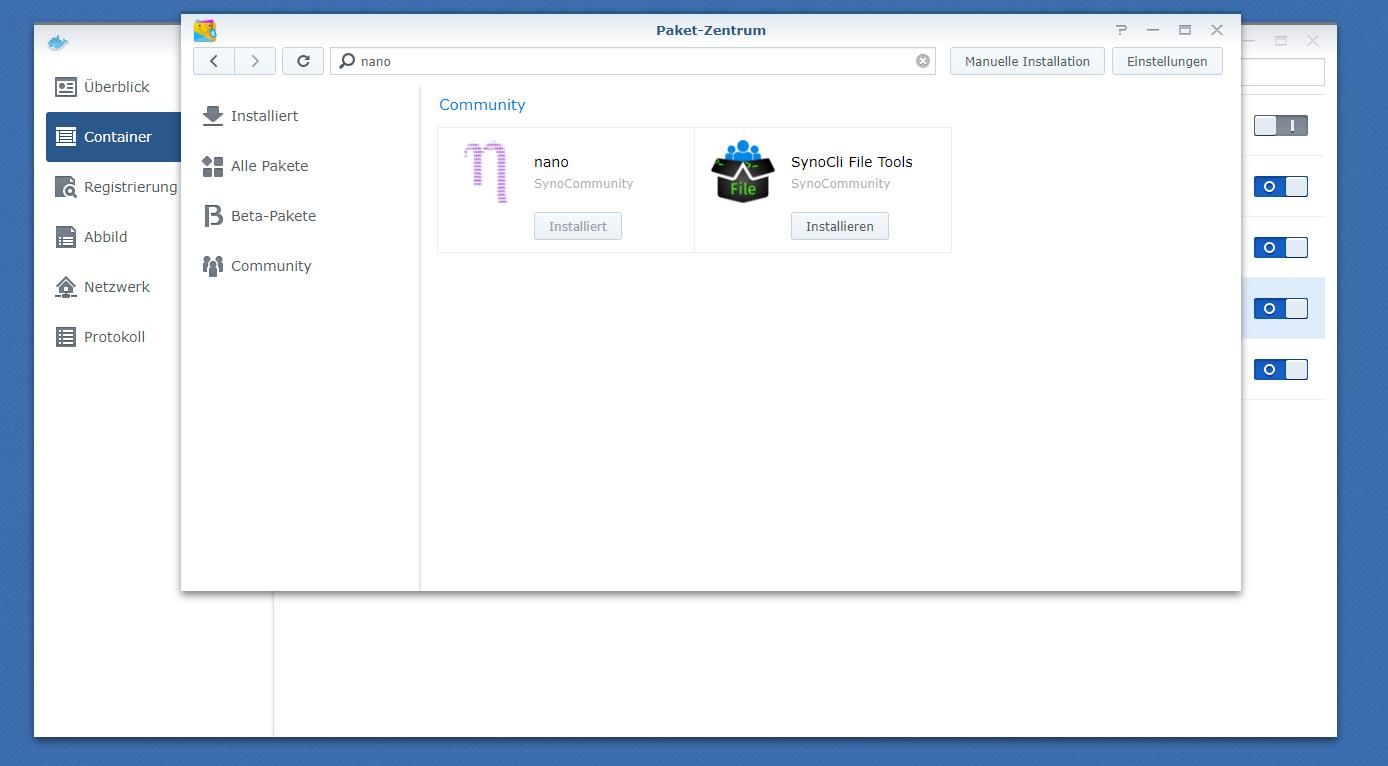Click SynoCommunity under nano
This screenshot has width=1388, height=766.
tap(584, 184)
